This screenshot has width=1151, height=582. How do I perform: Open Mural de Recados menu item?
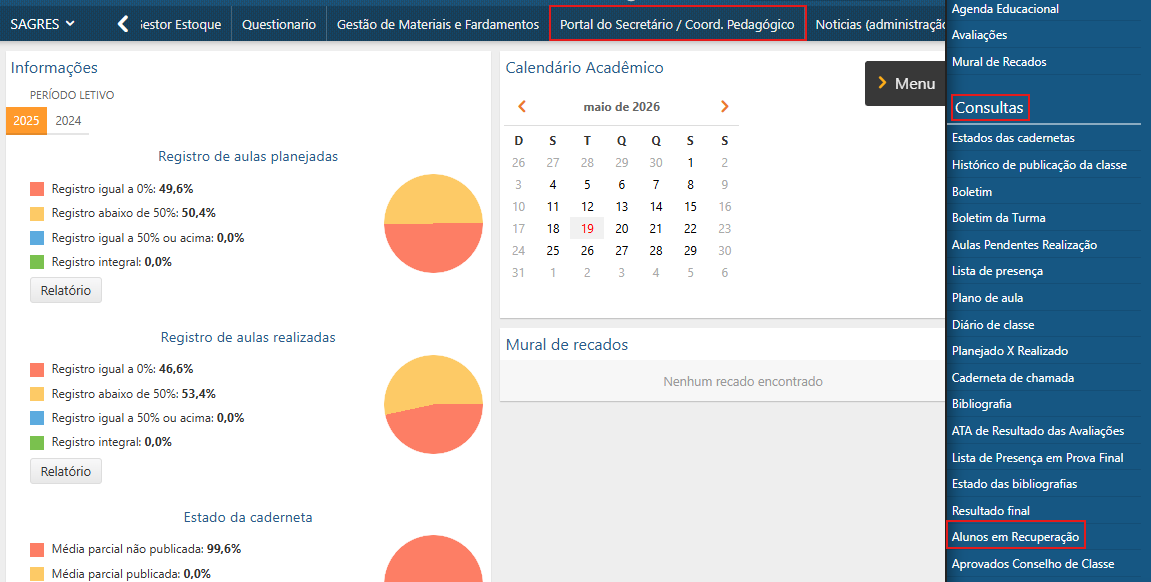click(x=999, y=62)
